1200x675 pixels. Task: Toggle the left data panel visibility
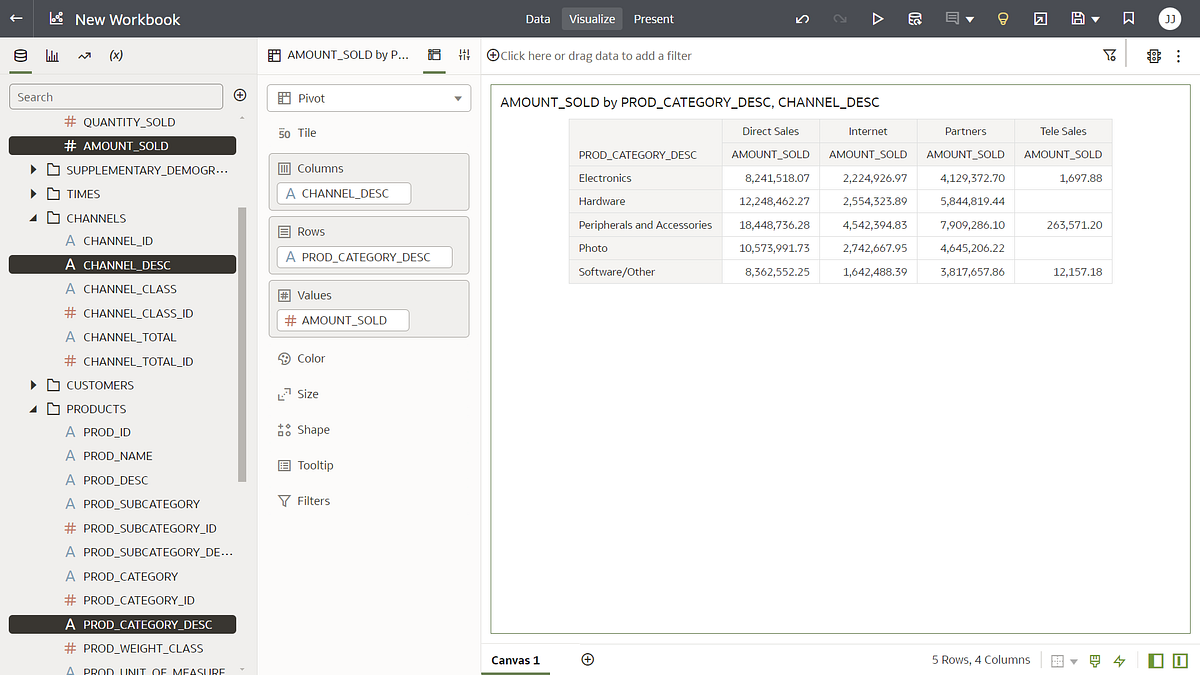point(1155,660)
